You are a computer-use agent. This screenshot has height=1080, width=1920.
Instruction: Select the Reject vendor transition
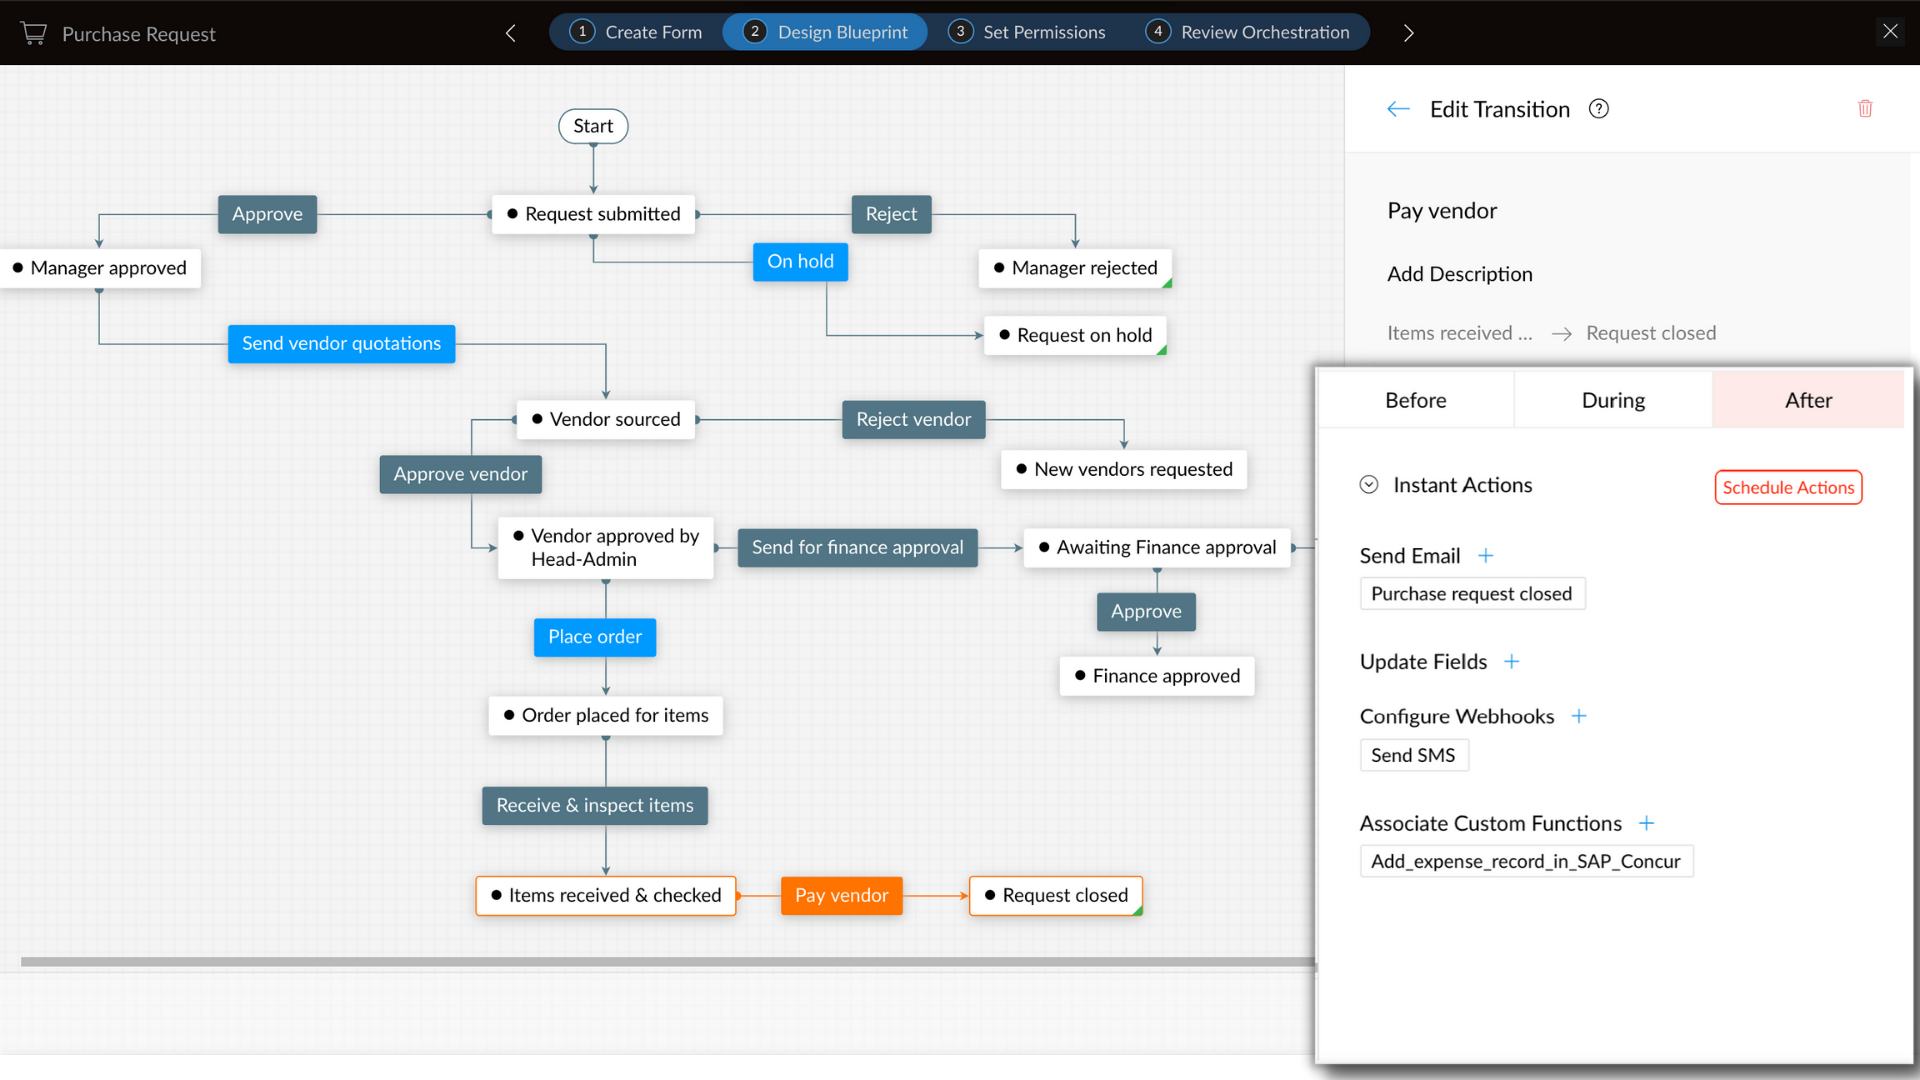[913, 420]
